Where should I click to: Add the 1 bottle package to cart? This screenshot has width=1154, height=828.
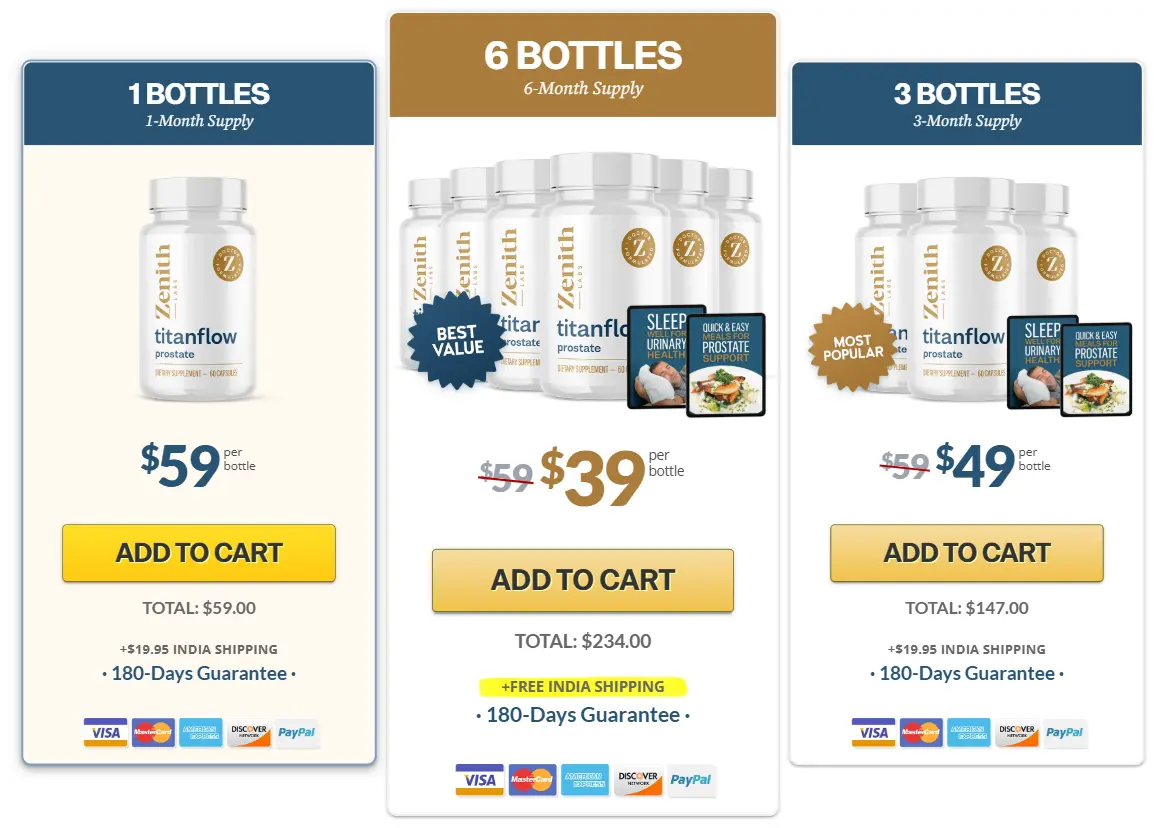(x=199, y=553)
